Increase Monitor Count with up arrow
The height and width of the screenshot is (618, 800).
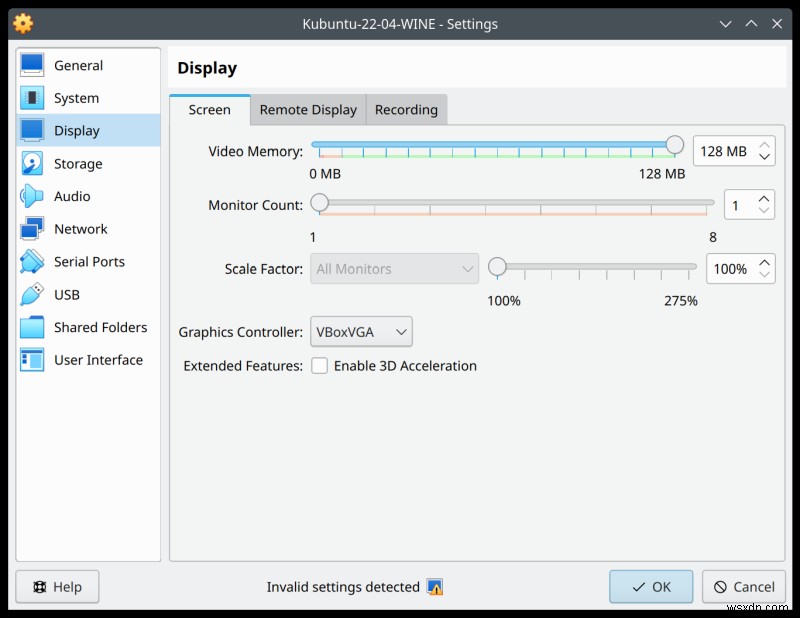(764, 199)
